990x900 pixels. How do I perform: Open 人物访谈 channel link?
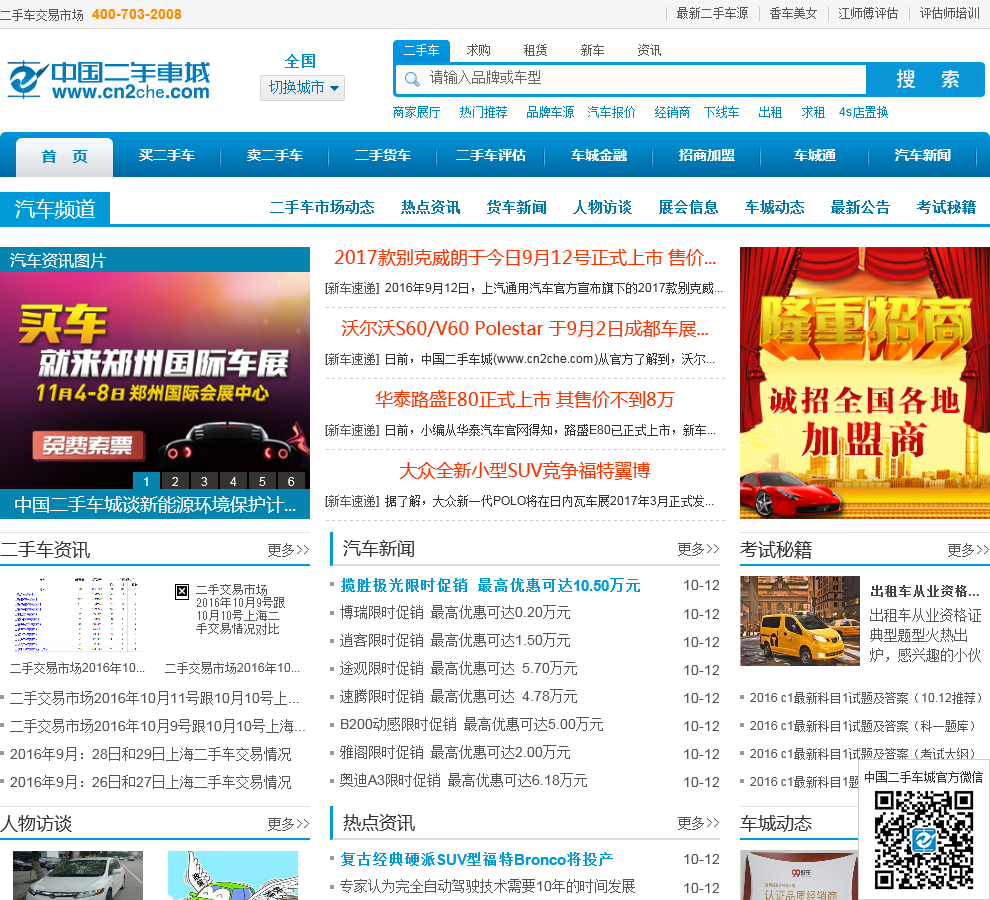tap(602, 207)
